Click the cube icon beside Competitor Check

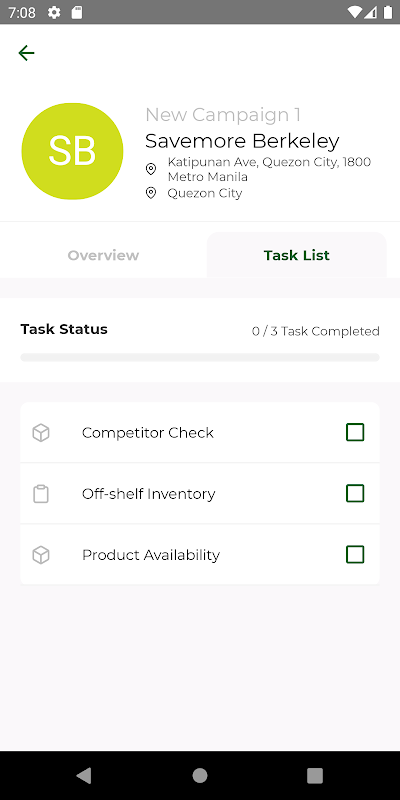(41, 433)
